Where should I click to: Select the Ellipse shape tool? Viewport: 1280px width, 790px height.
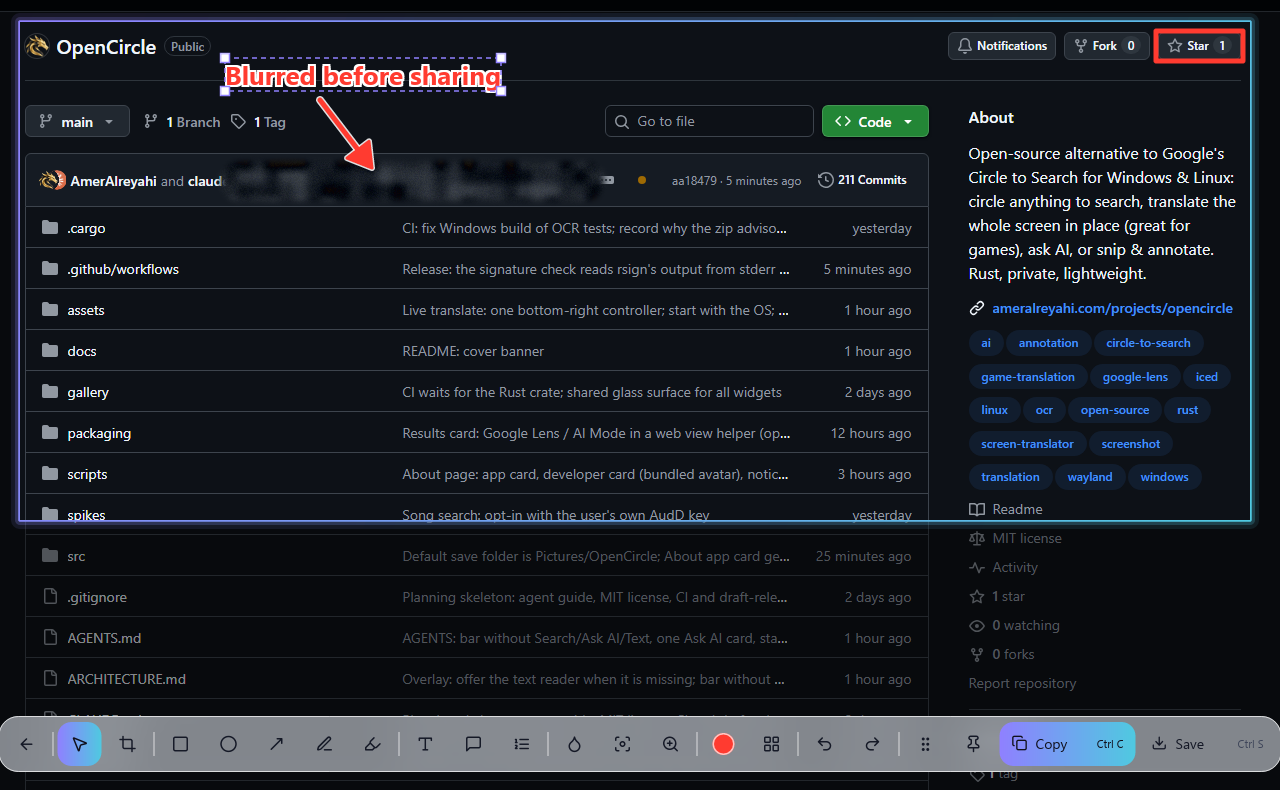228,744
